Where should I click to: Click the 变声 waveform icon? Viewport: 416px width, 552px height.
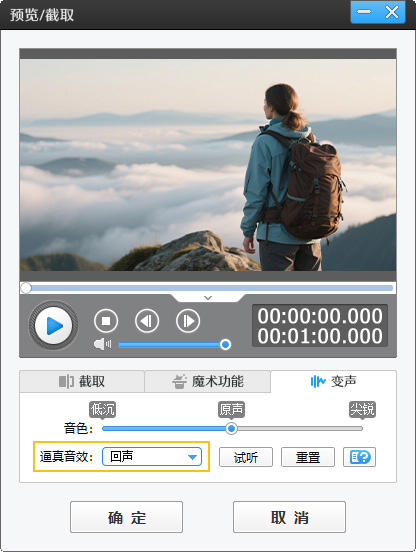tap(317, 381)
